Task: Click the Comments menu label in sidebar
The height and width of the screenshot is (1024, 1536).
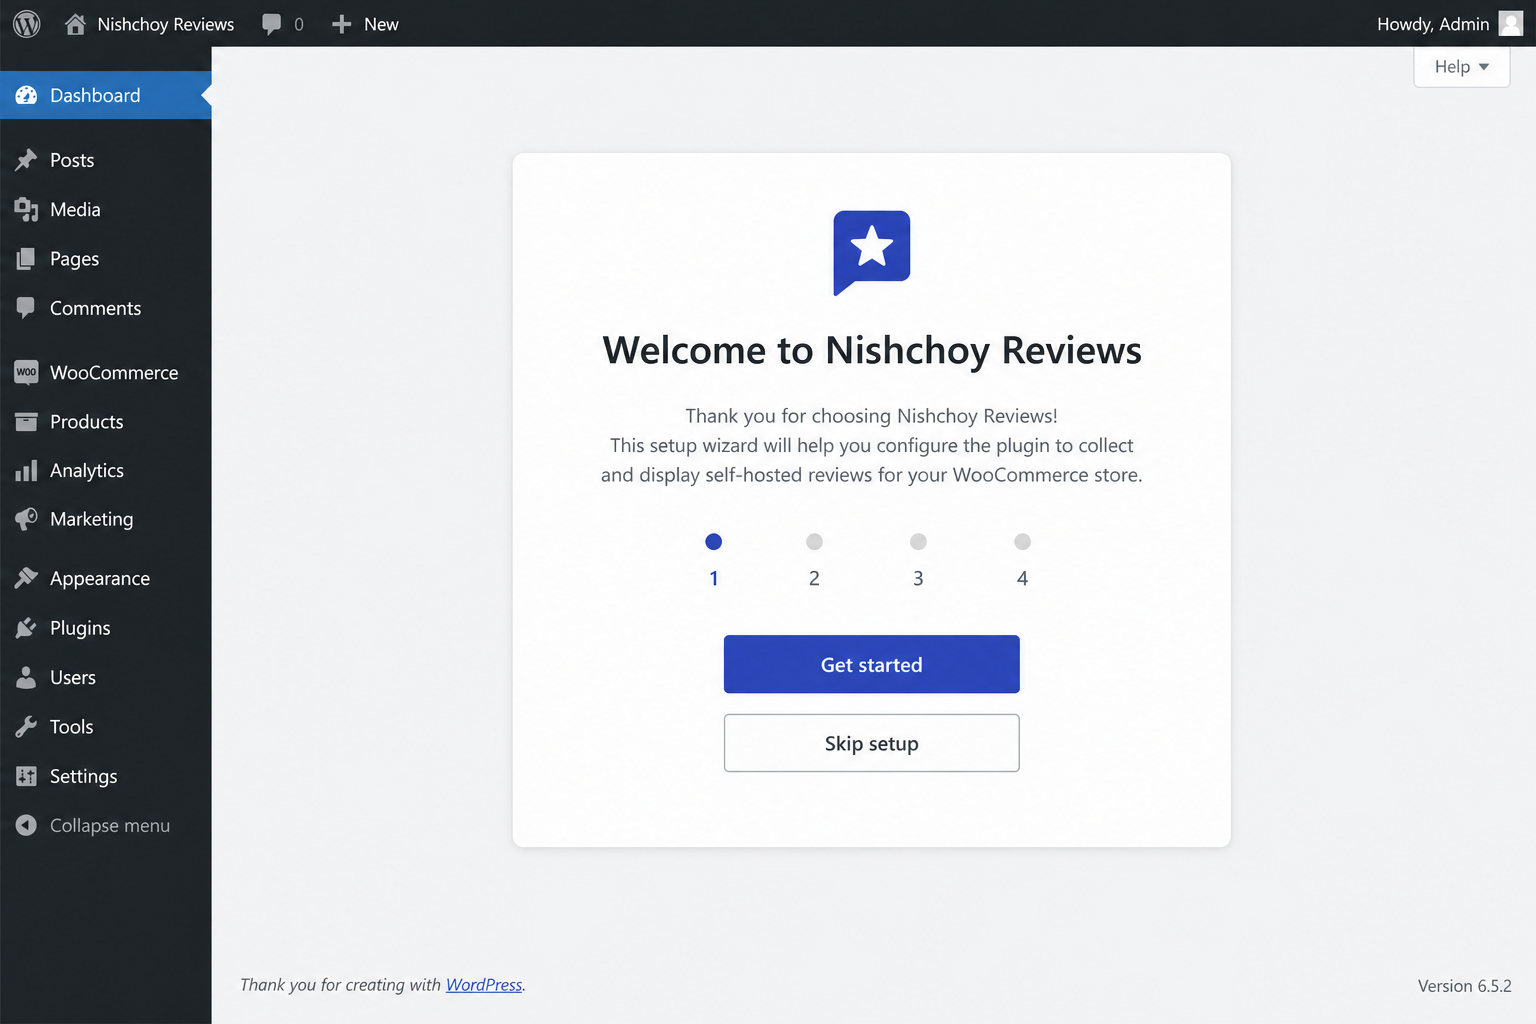Action: 96,308
